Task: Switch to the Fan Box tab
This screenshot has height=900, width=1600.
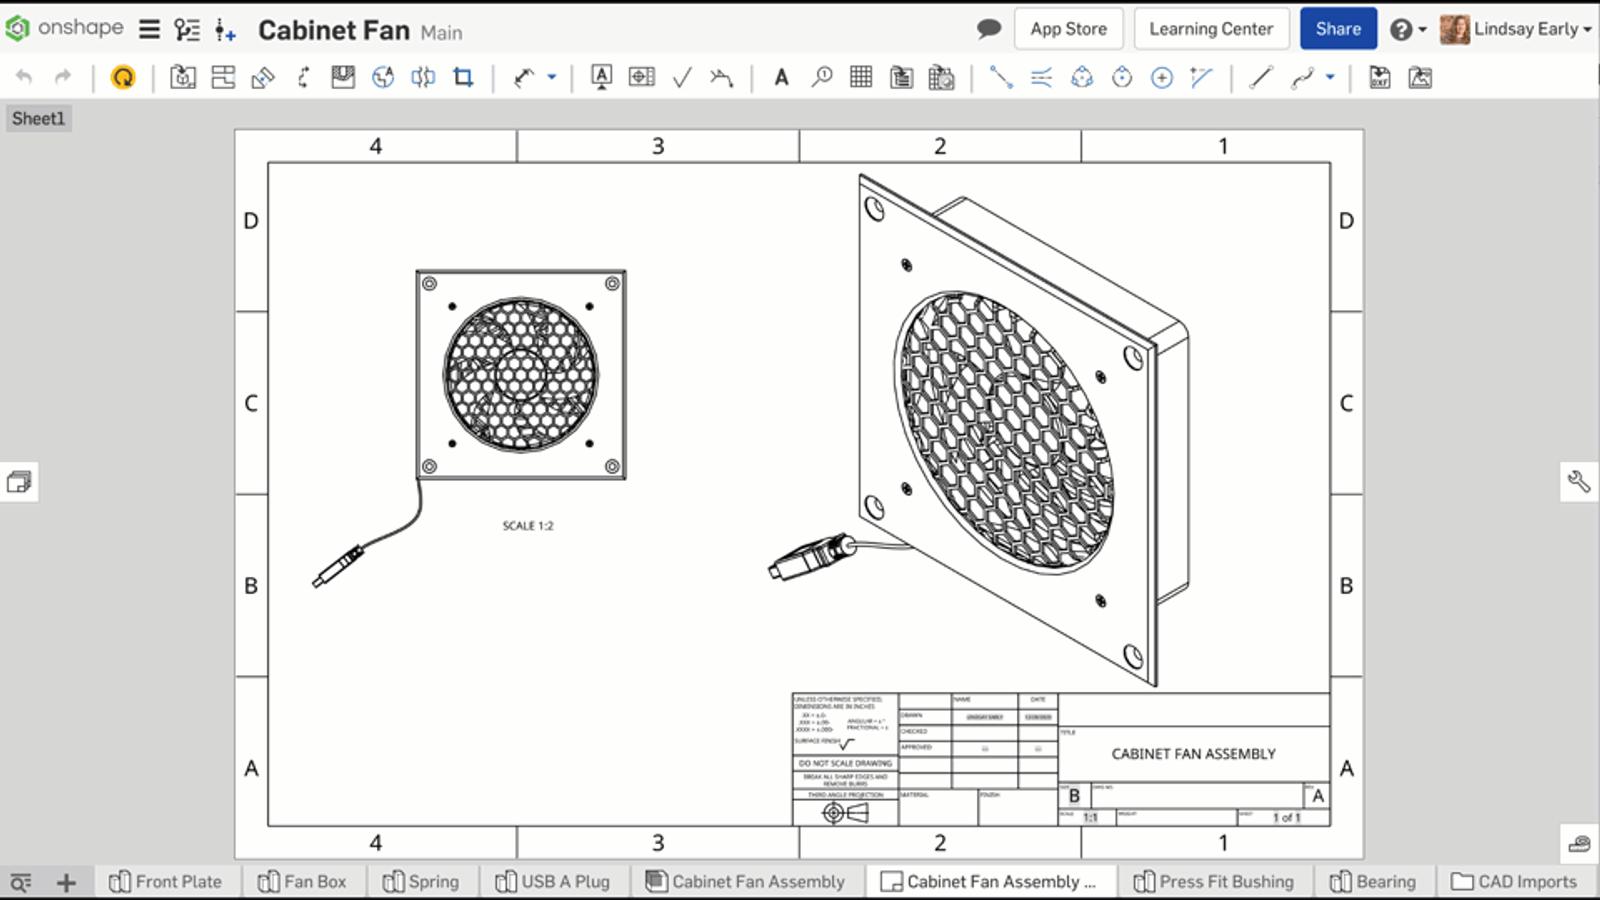Action: click(303, 882)
